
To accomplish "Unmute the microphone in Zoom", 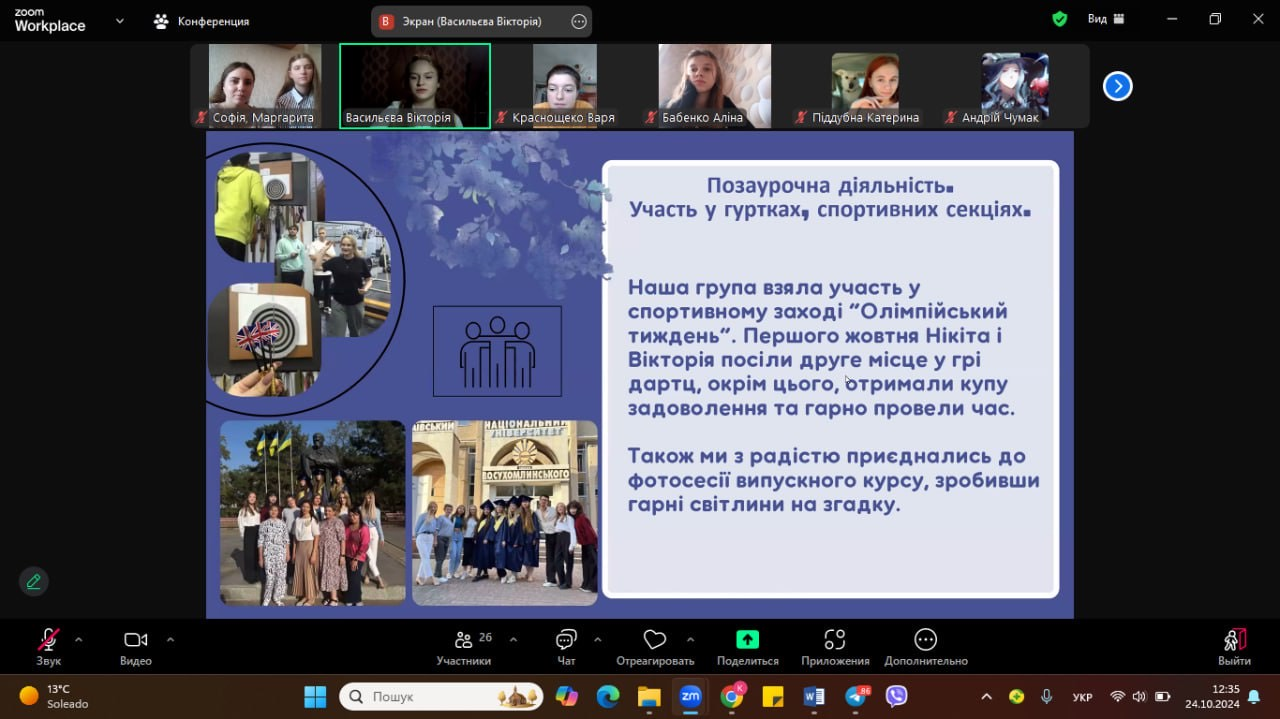I will pyautogui.click(x=48, y=640).
